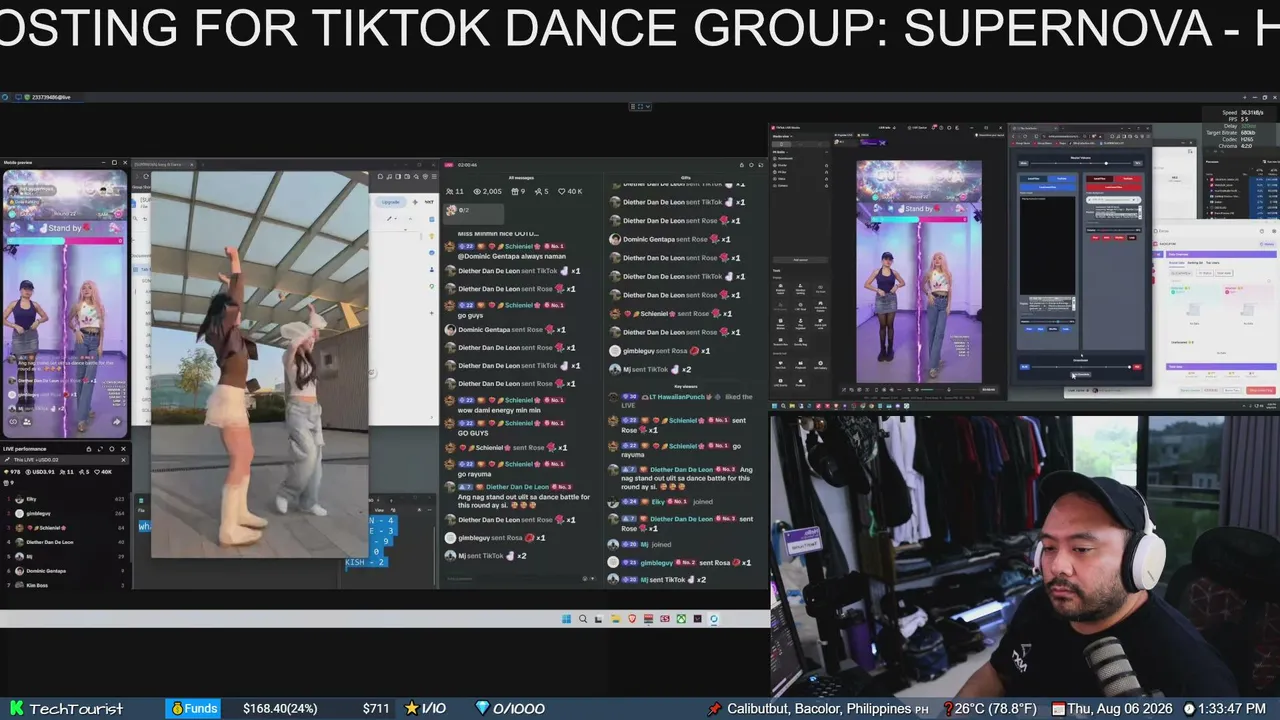This screenshot has height=720, width=1280.
Task: Select Dominic Gentapa row in LIVE performance ranking
Action: pos(66,571)
